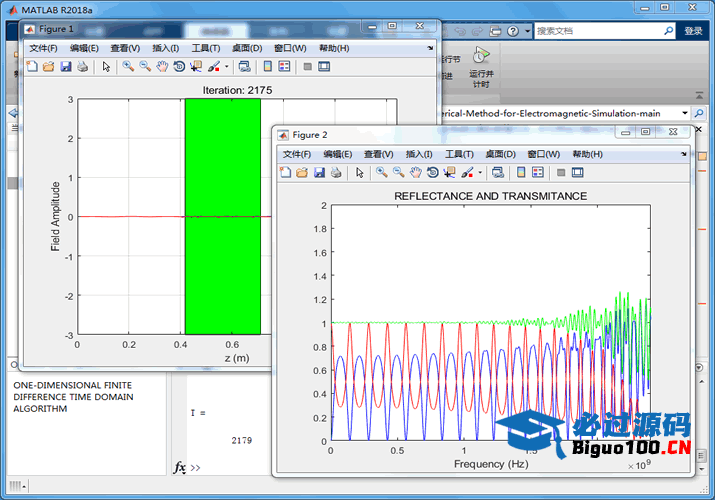Toggle Zoom In tool in Figure 1
Viewport: 715px width, 500px height.
pos(128,67)
